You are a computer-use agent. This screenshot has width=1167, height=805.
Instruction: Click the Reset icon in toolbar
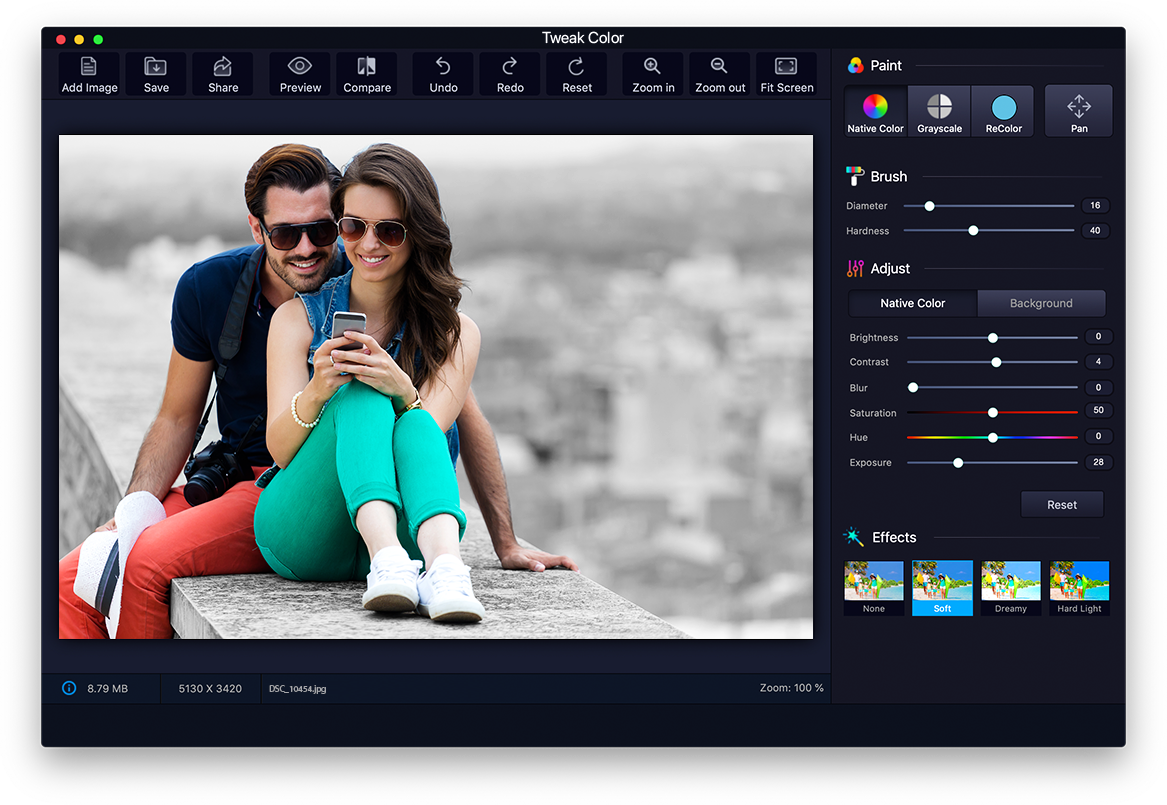point(577,74)
